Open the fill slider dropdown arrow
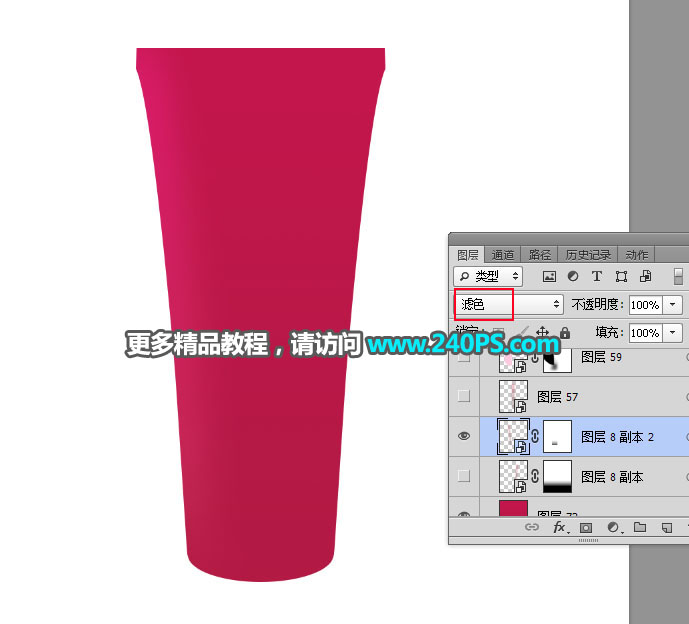 click(x=672, y=333)
